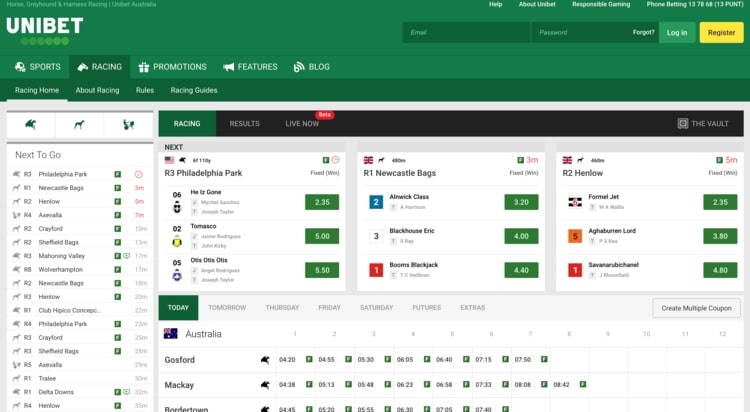Click jockey silks icon for Tomasco
This screenshot has height=412, width=750.
click(177, 242)
